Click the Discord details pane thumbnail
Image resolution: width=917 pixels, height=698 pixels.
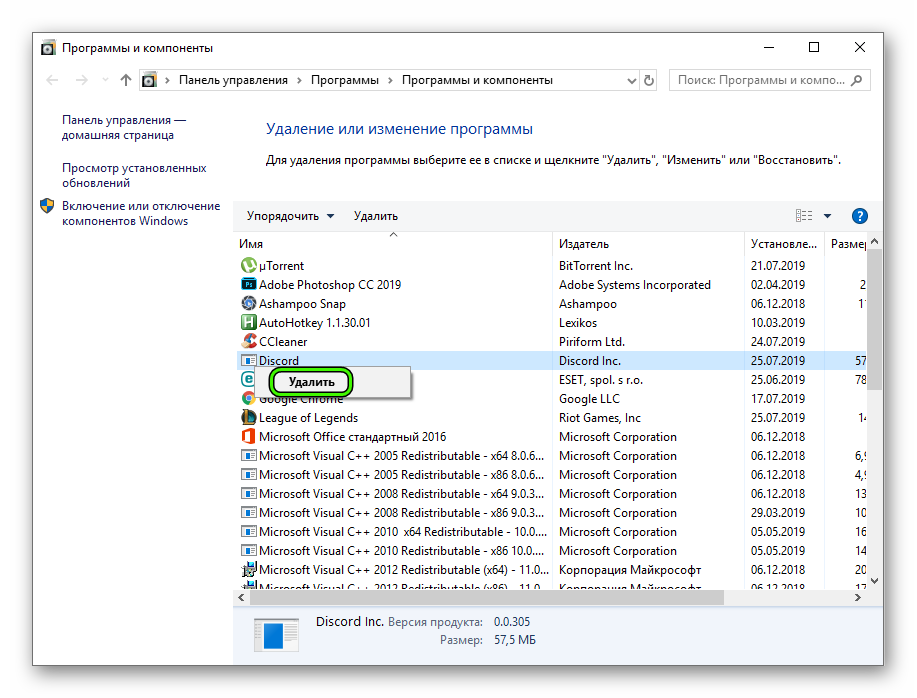pyautogui.click(x=276, y=635)
